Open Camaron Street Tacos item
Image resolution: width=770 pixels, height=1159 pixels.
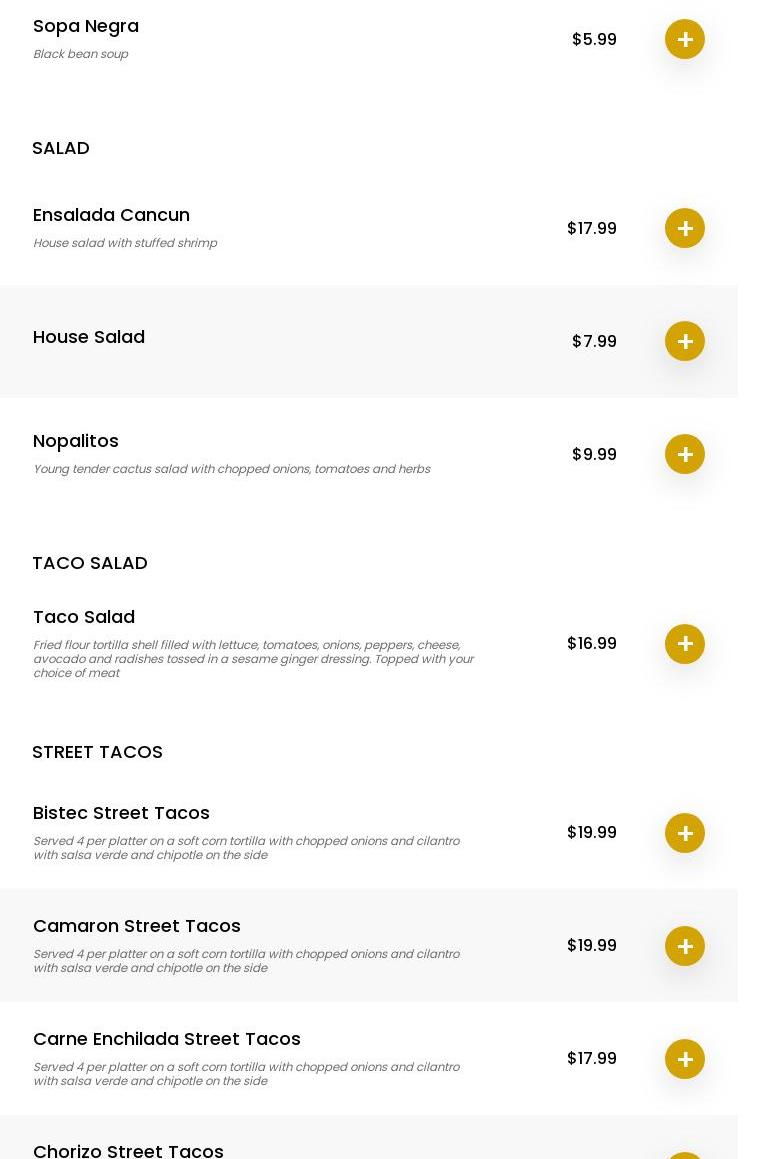137,926
